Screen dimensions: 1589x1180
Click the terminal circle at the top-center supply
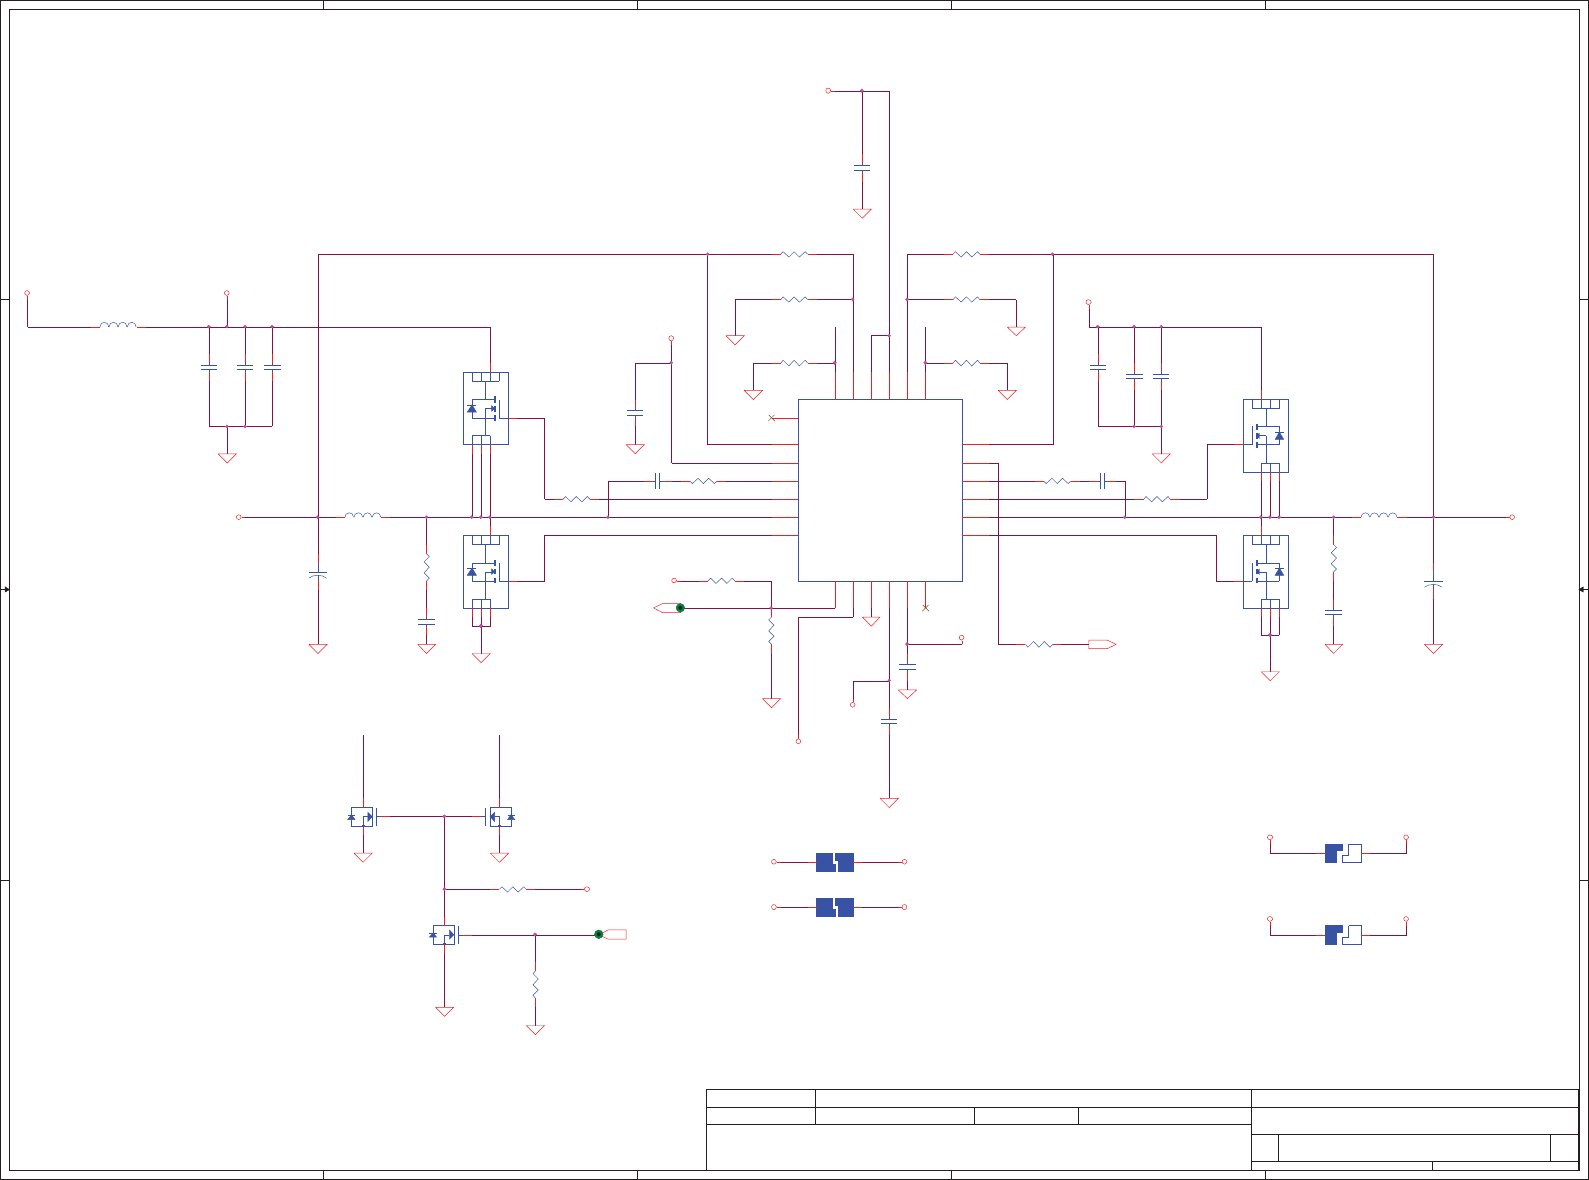pyautogui.click(x=828, y=91)
